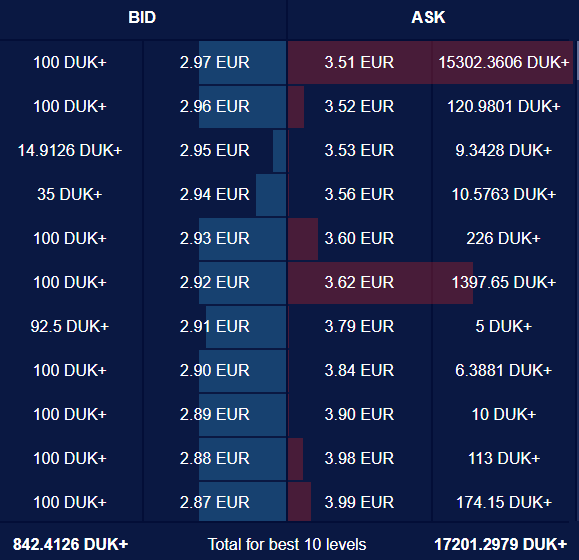579x560 pixels.
Task: Click the 15302.3606 DUK+ ask volume
Action: point(504,62)
